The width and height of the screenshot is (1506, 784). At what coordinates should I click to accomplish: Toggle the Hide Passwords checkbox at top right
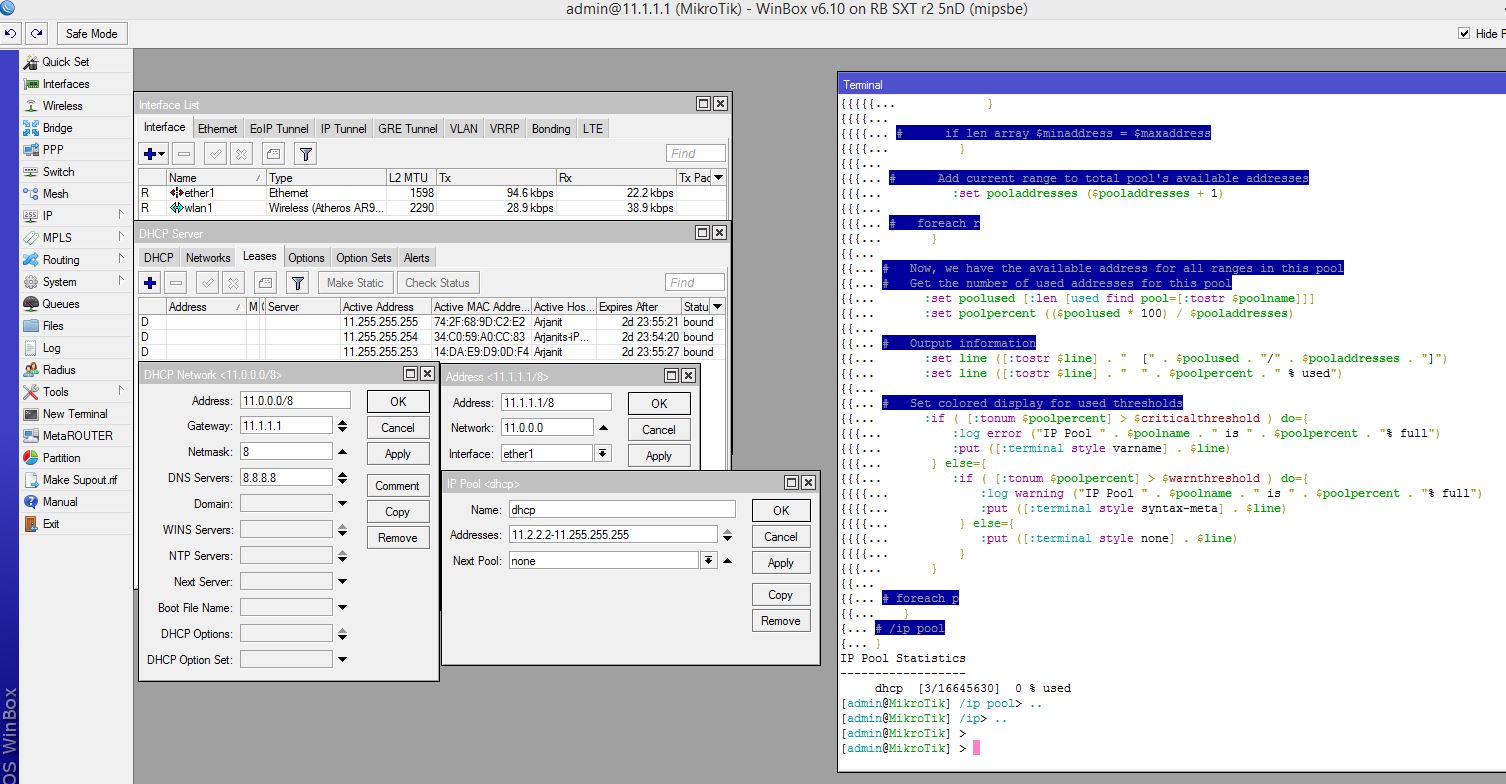click(1465, 33)
